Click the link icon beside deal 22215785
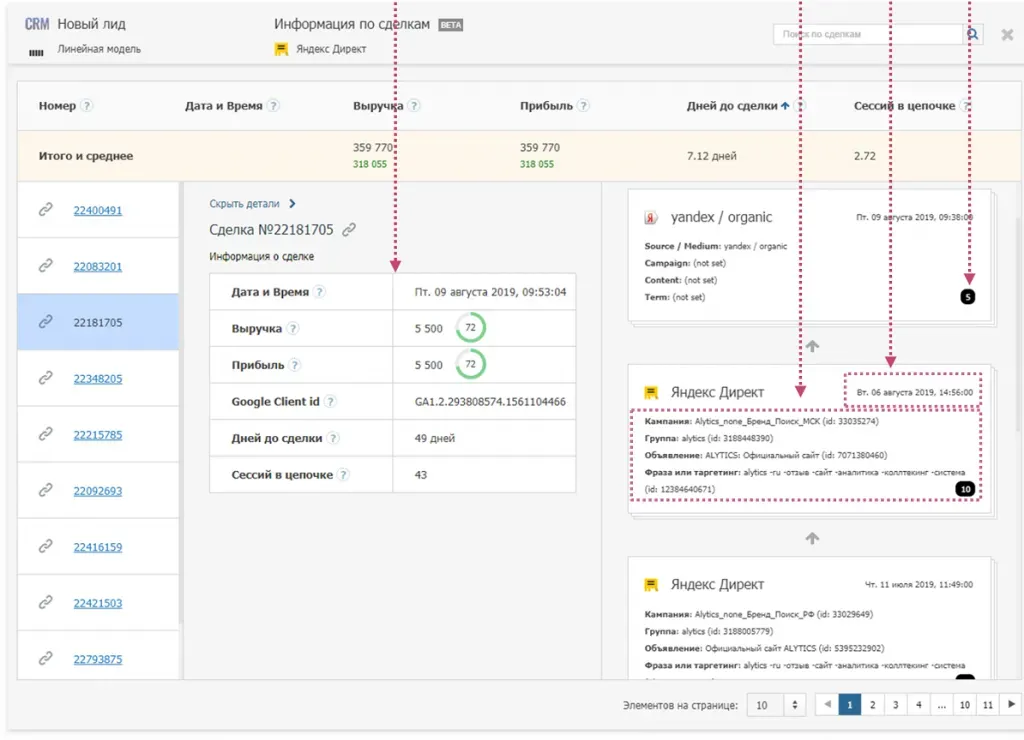Viewport: 1024px width, 740px height. (45, 434)
